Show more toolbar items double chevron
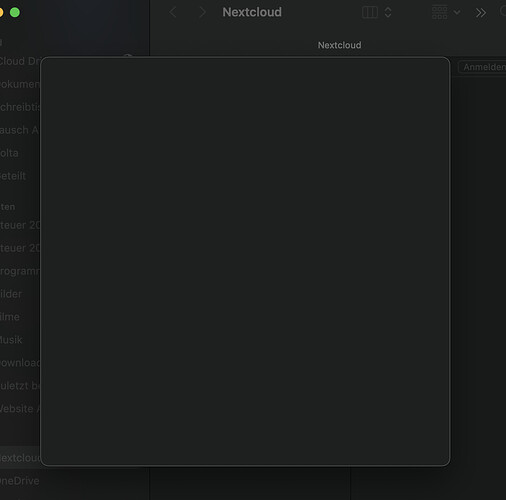 [x=481, y=13]
